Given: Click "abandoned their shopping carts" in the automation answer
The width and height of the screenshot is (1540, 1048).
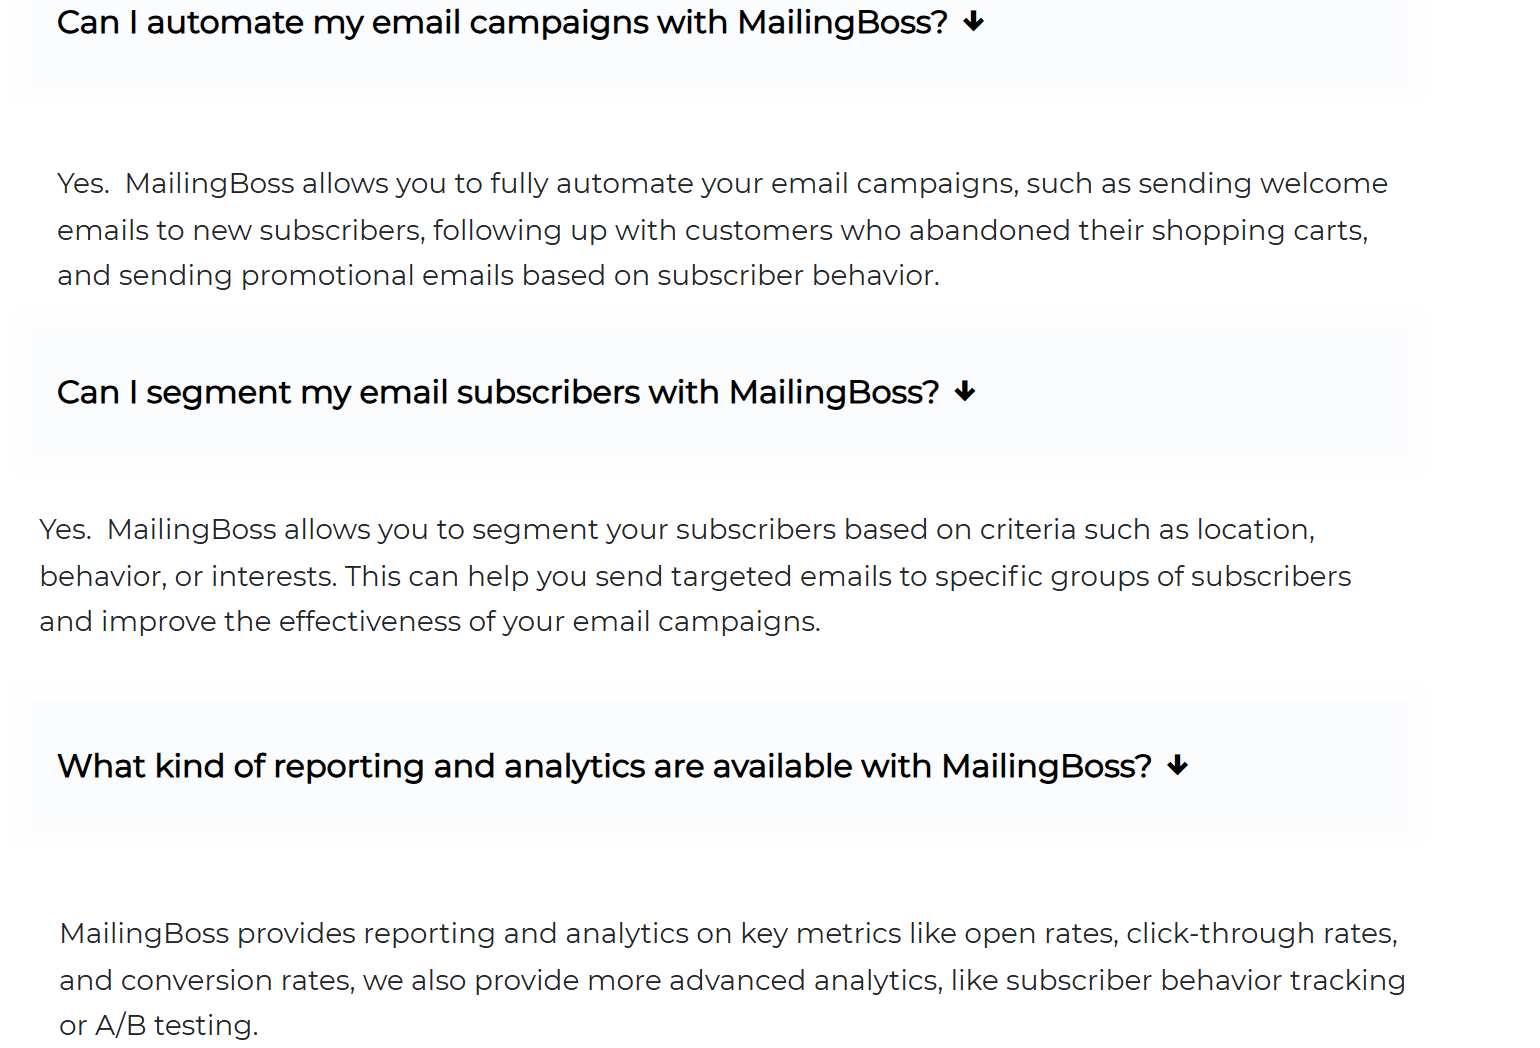Looking at the screenshot, I should click(1138, 231).
